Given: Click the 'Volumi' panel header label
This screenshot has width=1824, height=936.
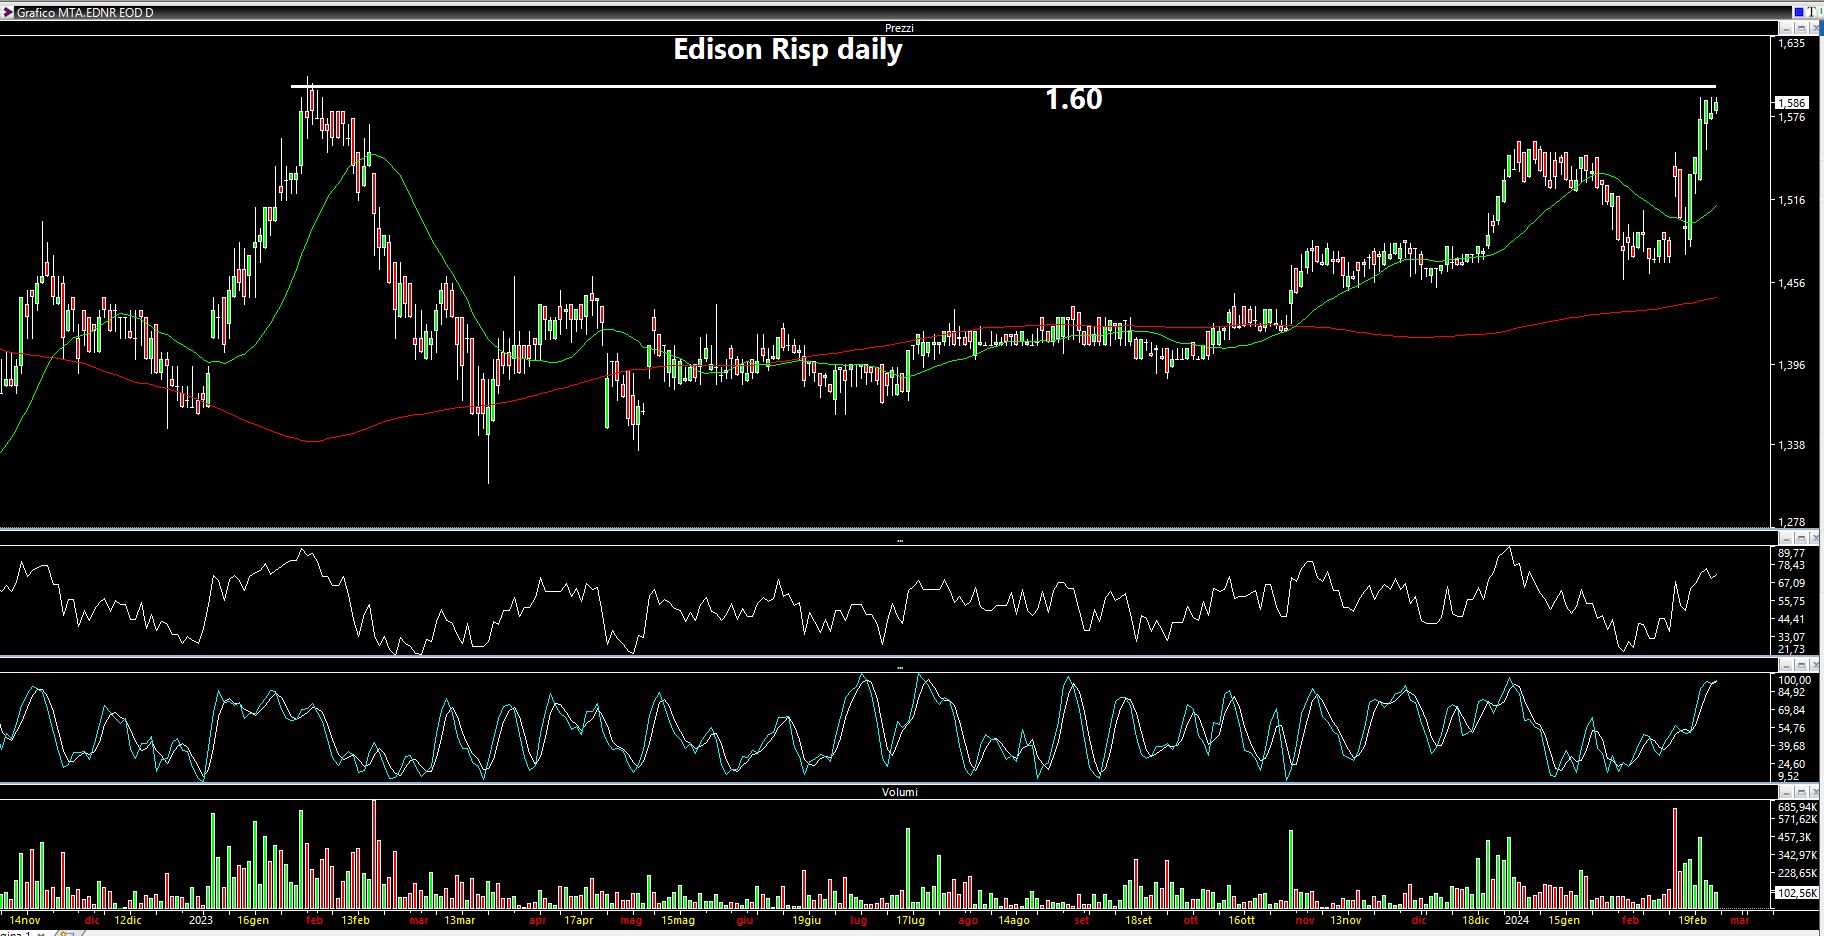Looking at the screenshot, I should [x=899, y=792].
